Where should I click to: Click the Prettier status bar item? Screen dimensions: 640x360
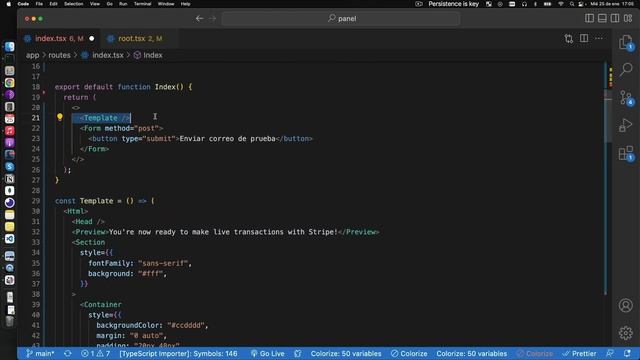coord(580,353)
